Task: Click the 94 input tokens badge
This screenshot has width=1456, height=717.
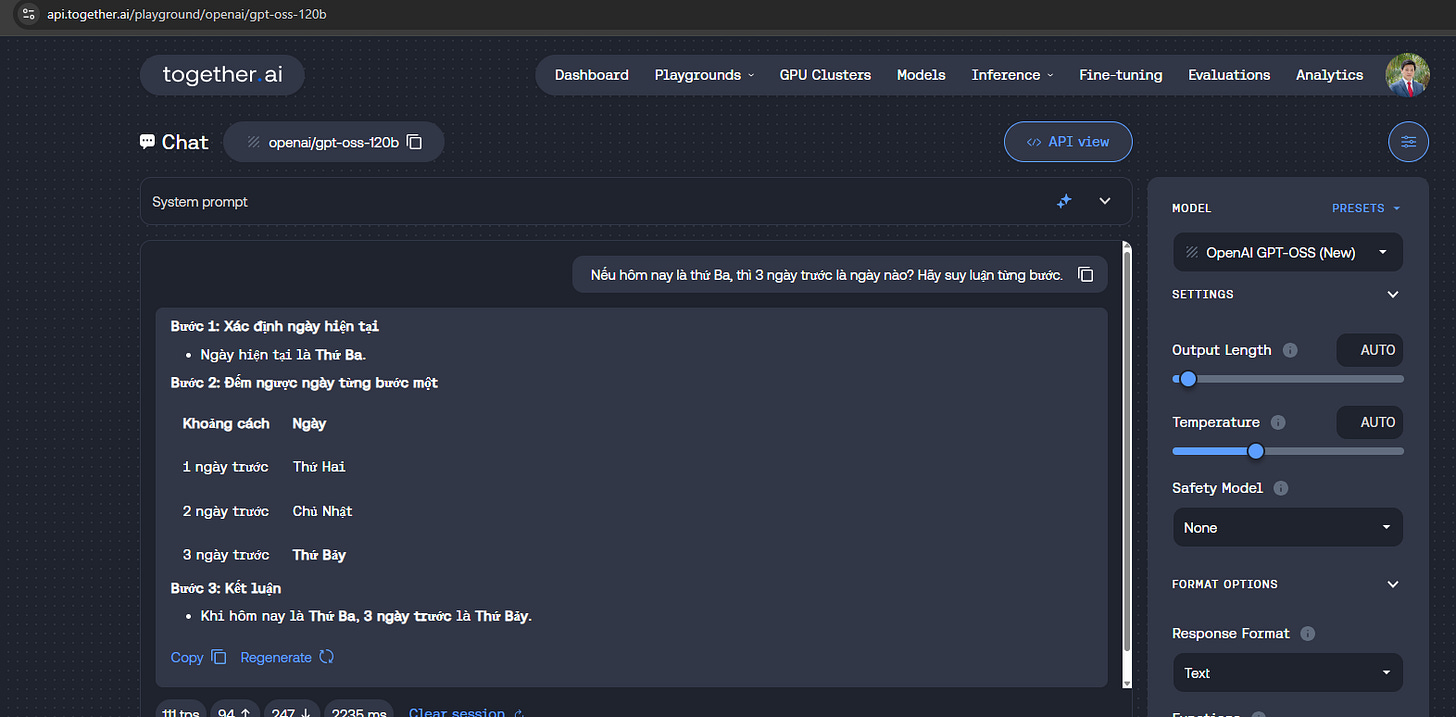Action: (235, 711)
